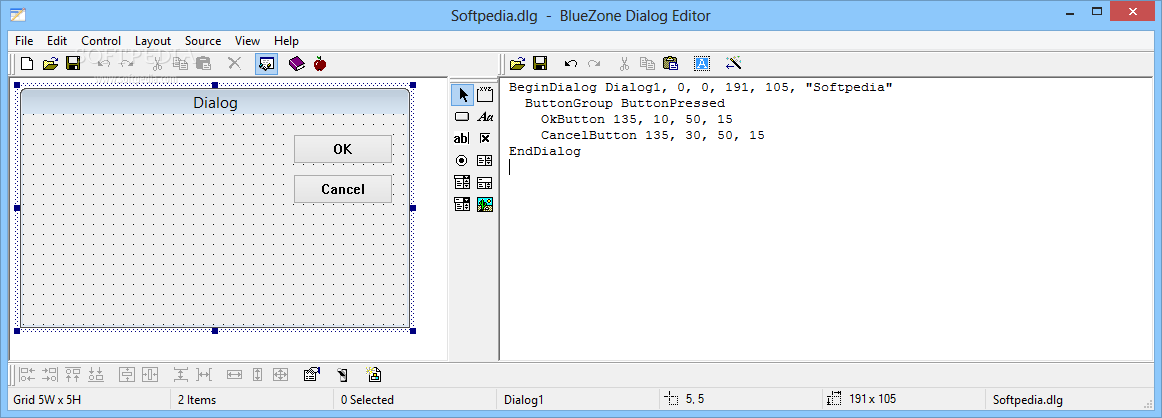Open the Help menu

286,41
